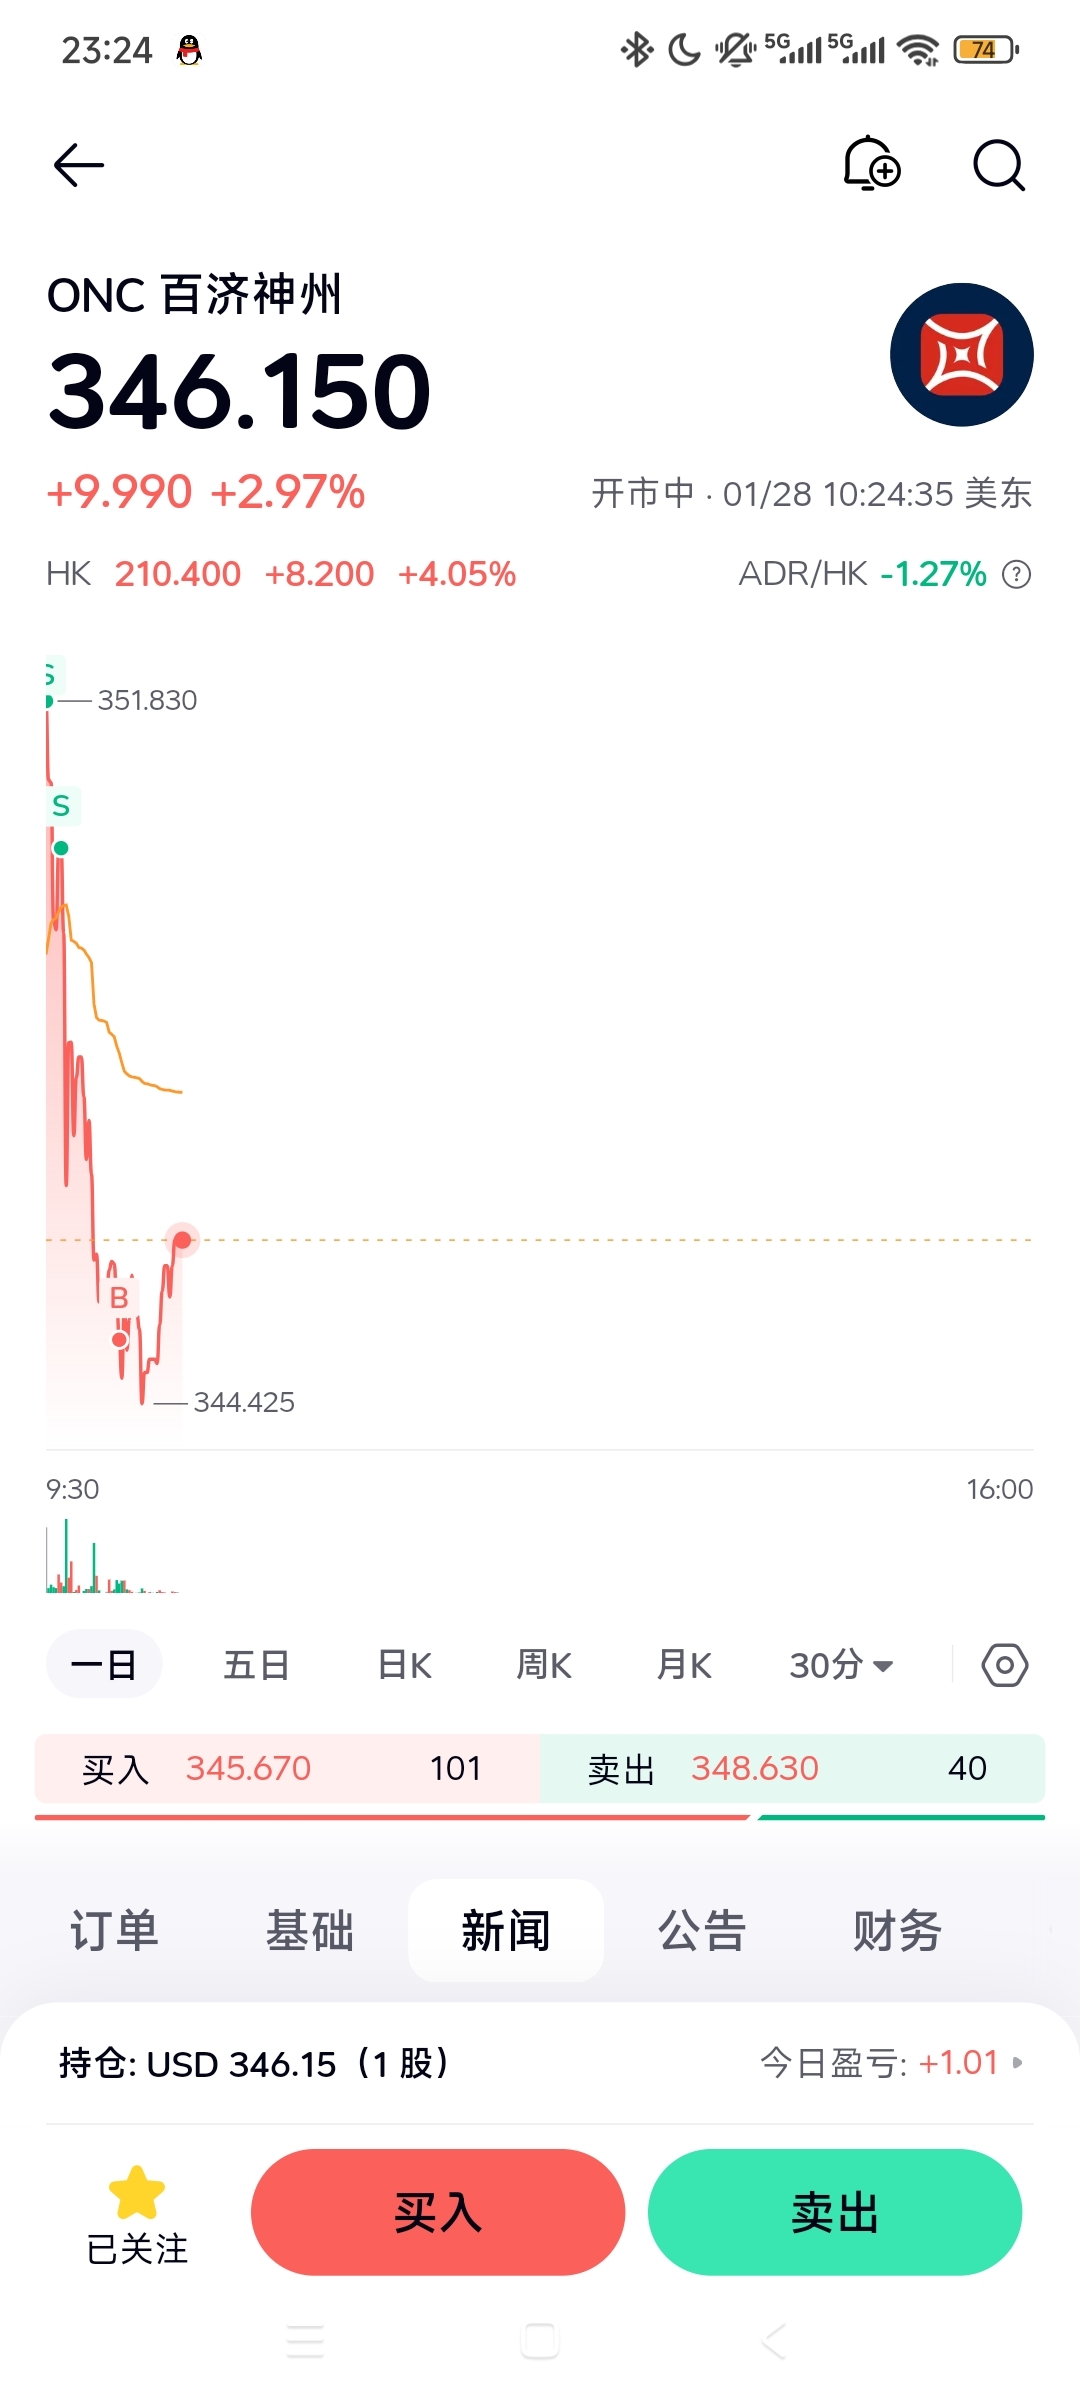Tap the Android home navigation button
This screenshot has height=2400, width=1080.
coord(540,2341)
